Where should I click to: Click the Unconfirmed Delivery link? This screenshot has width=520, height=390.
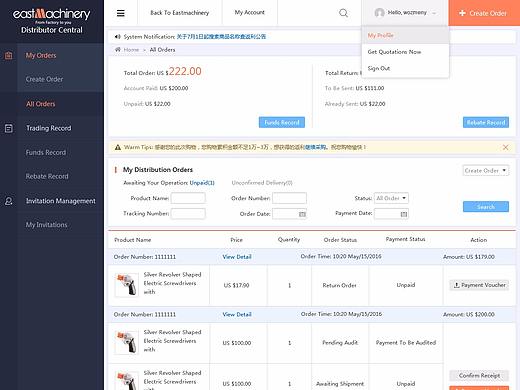click(x=262, y=183)
